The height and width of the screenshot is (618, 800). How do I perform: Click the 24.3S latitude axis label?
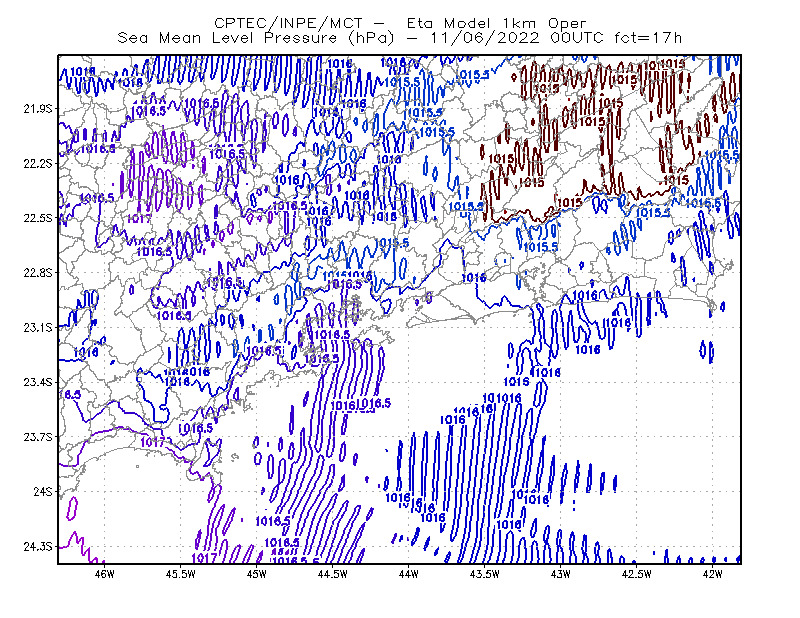(x=38, y=546)
